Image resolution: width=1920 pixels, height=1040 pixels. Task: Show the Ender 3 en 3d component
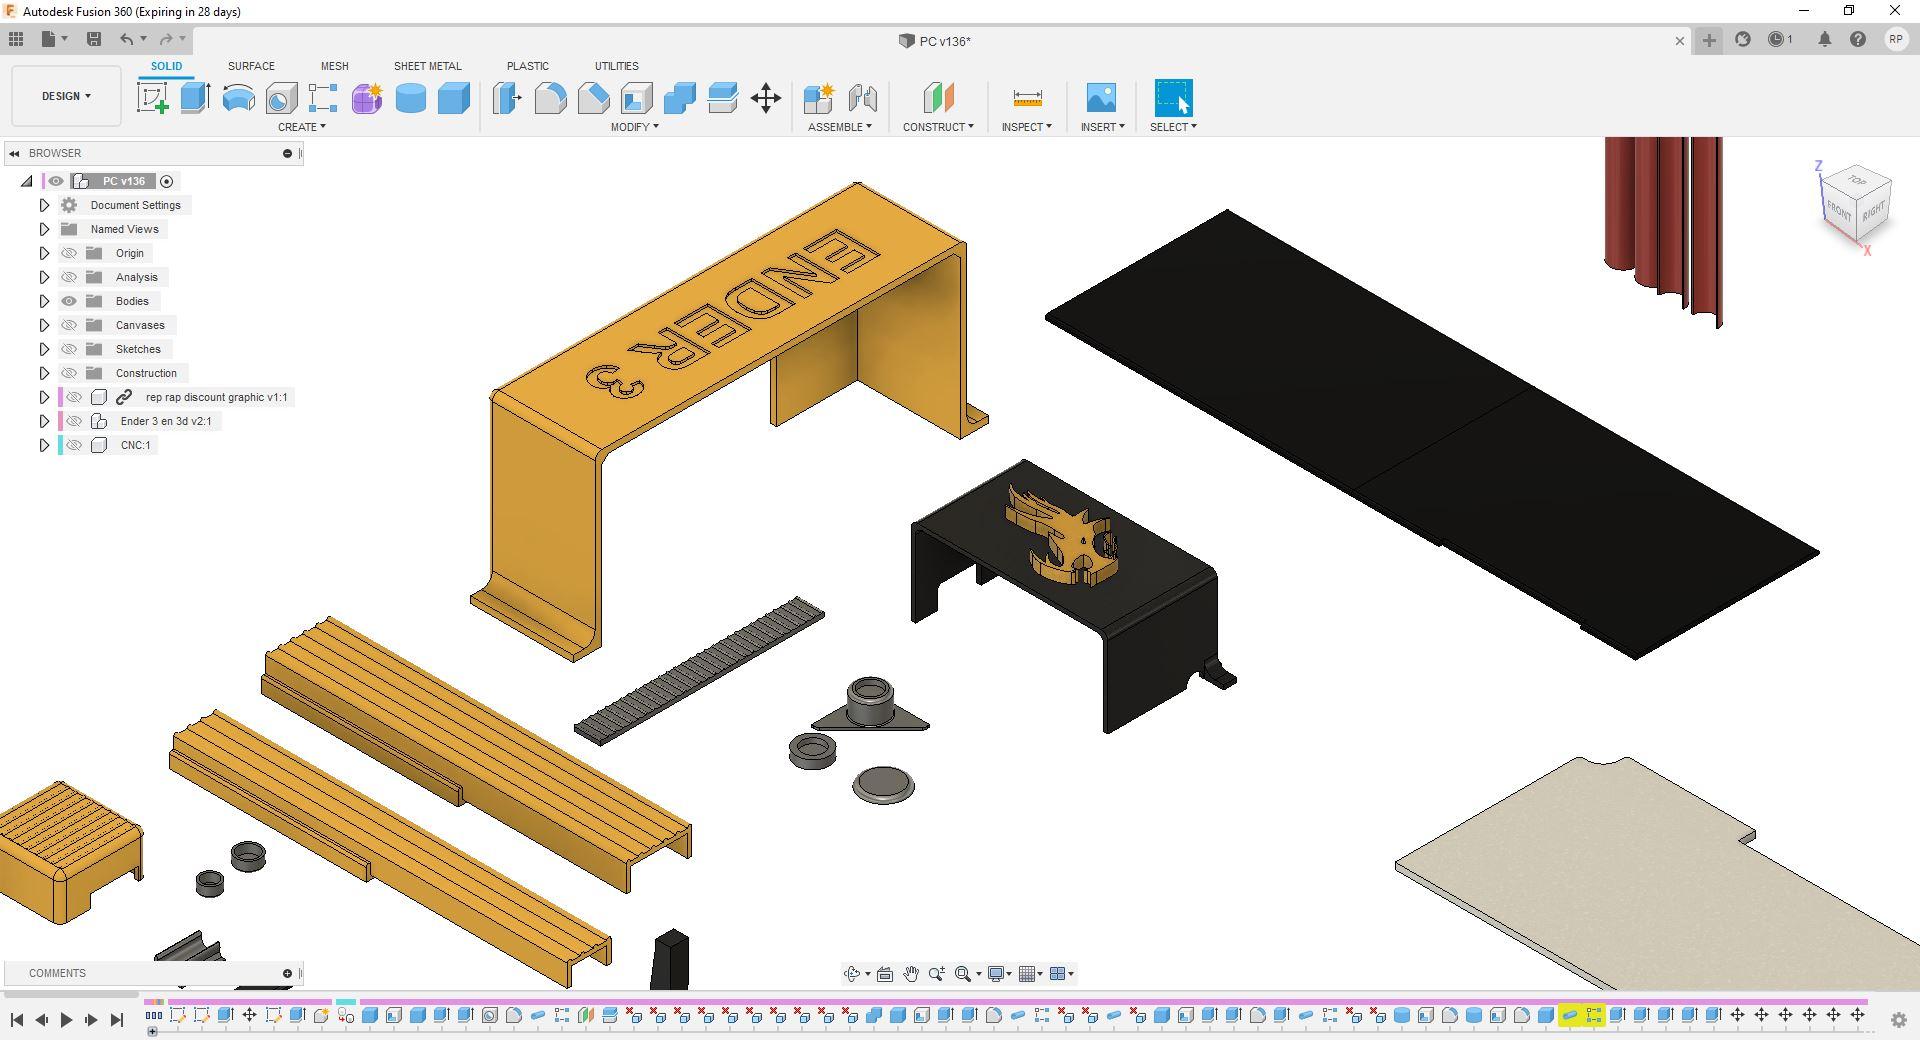tap(74, 421)
